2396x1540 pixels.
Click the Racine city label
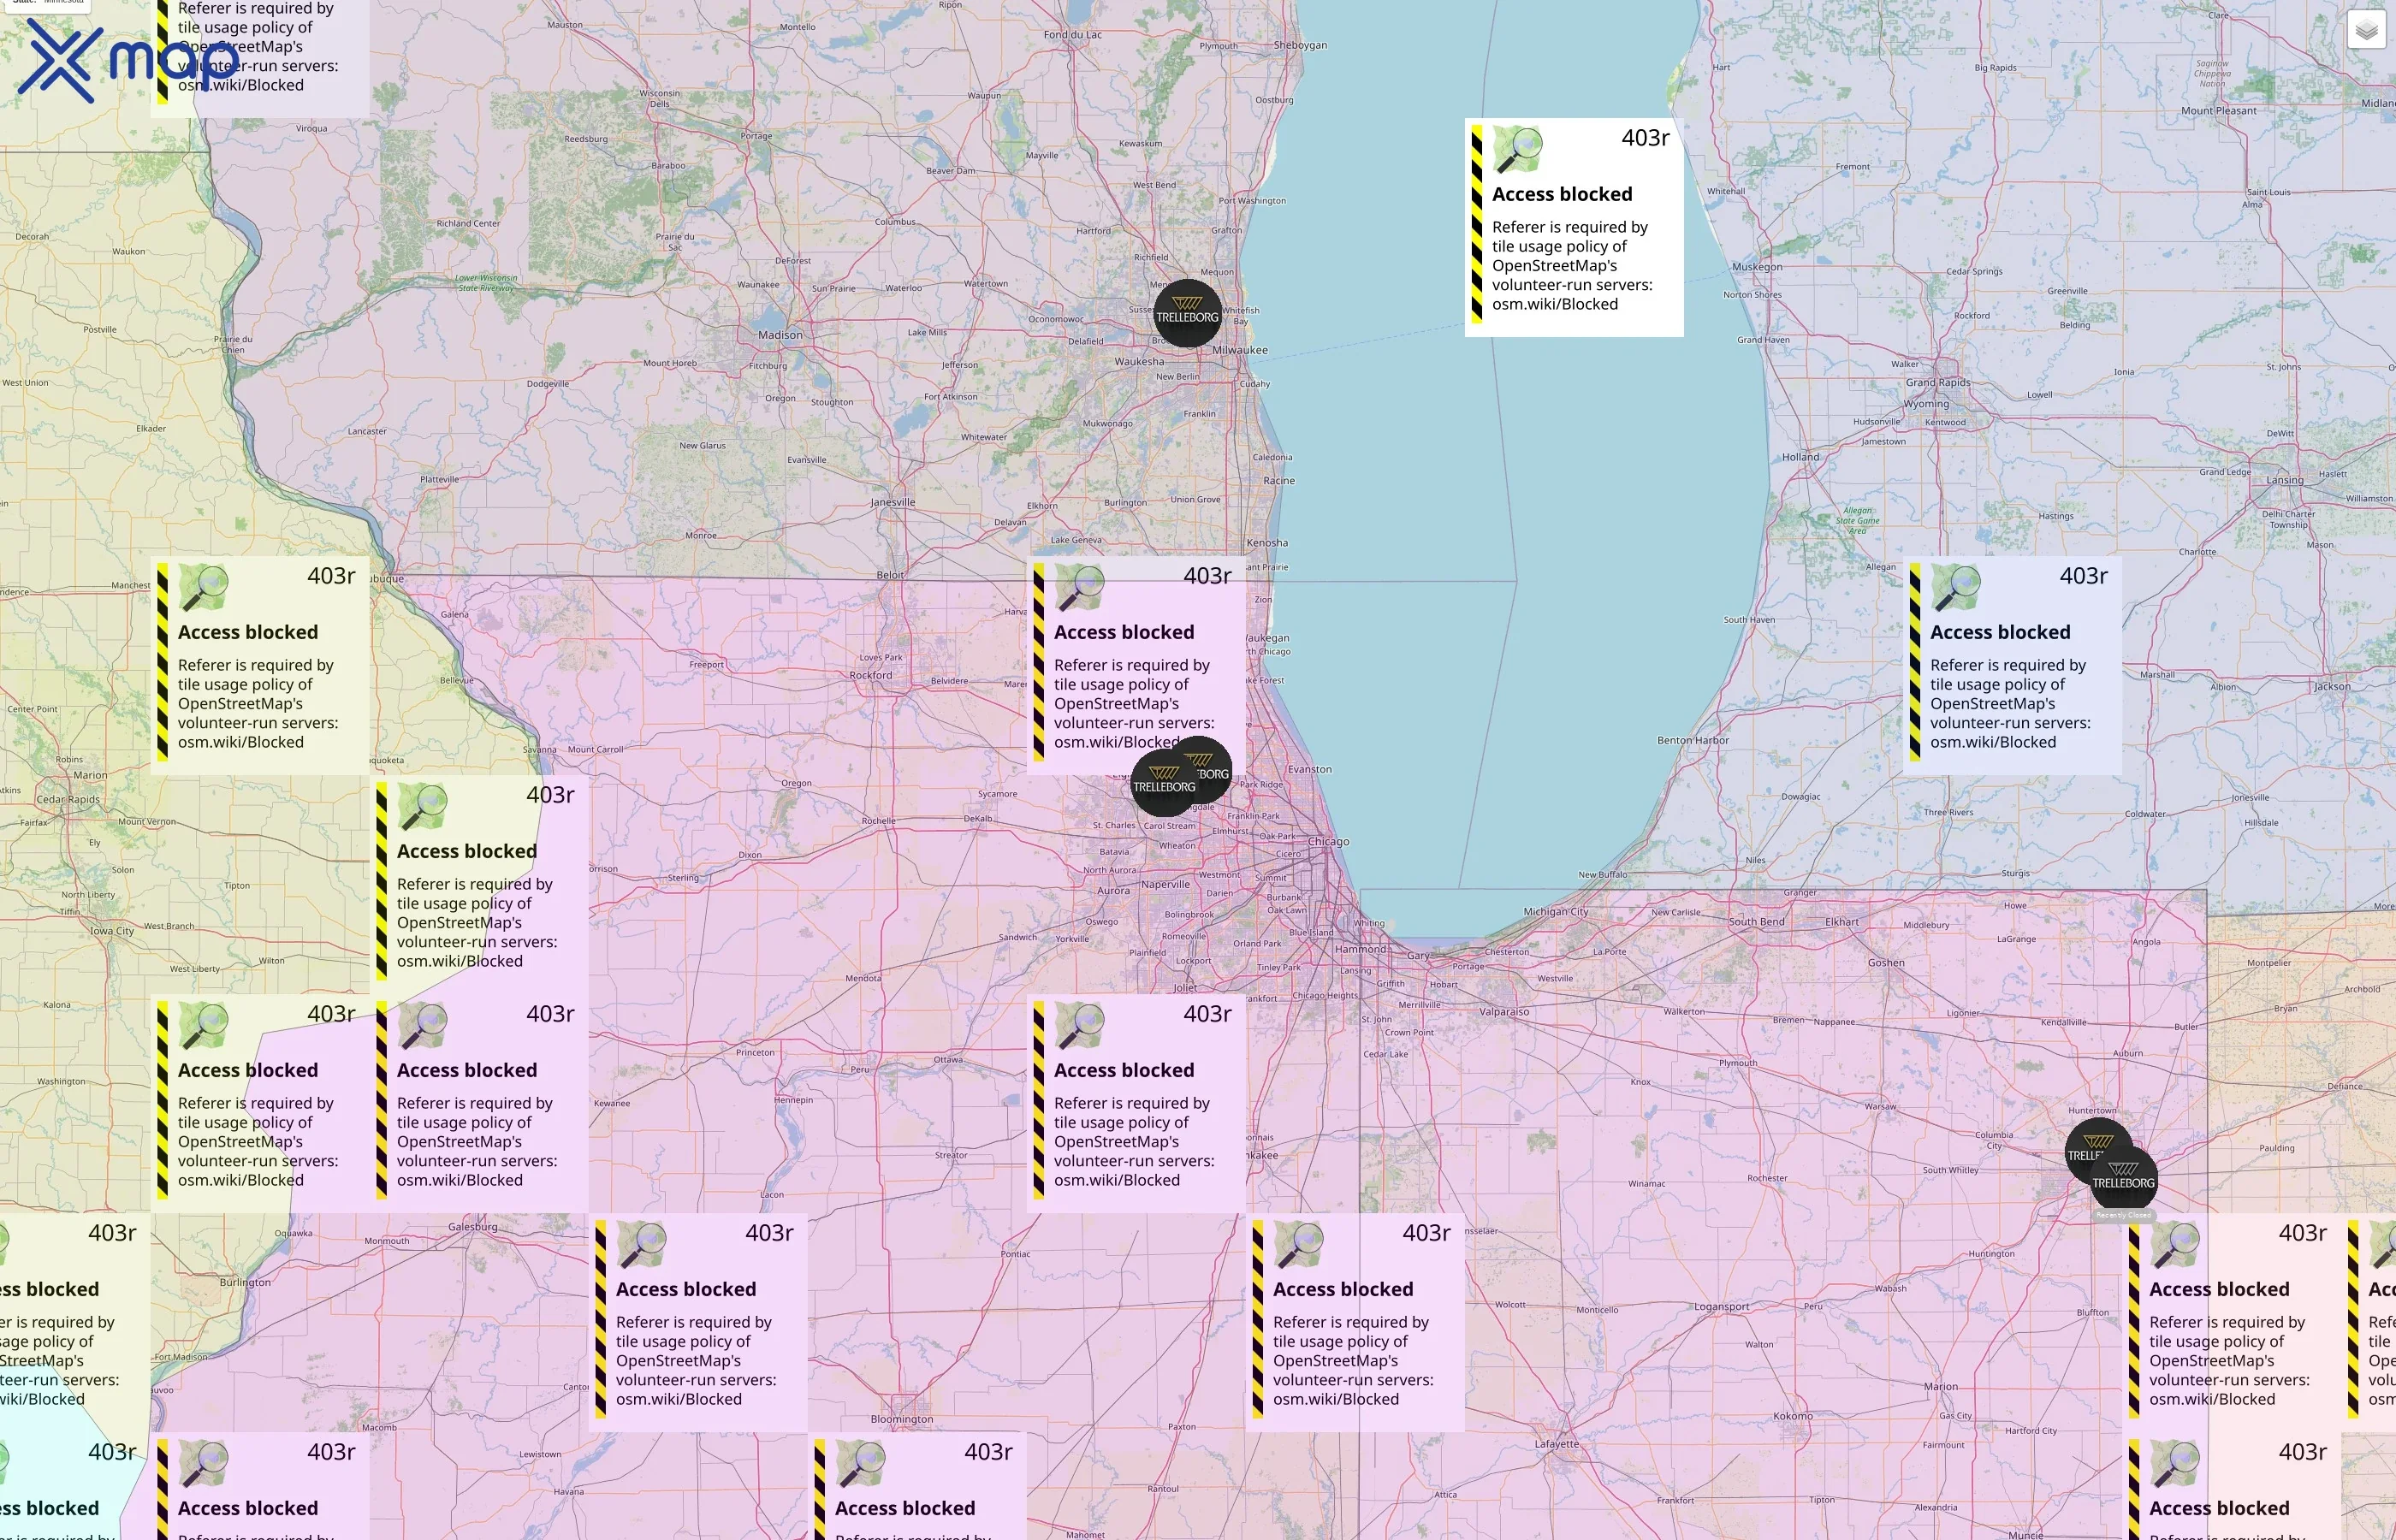[x=1279, y=481]
